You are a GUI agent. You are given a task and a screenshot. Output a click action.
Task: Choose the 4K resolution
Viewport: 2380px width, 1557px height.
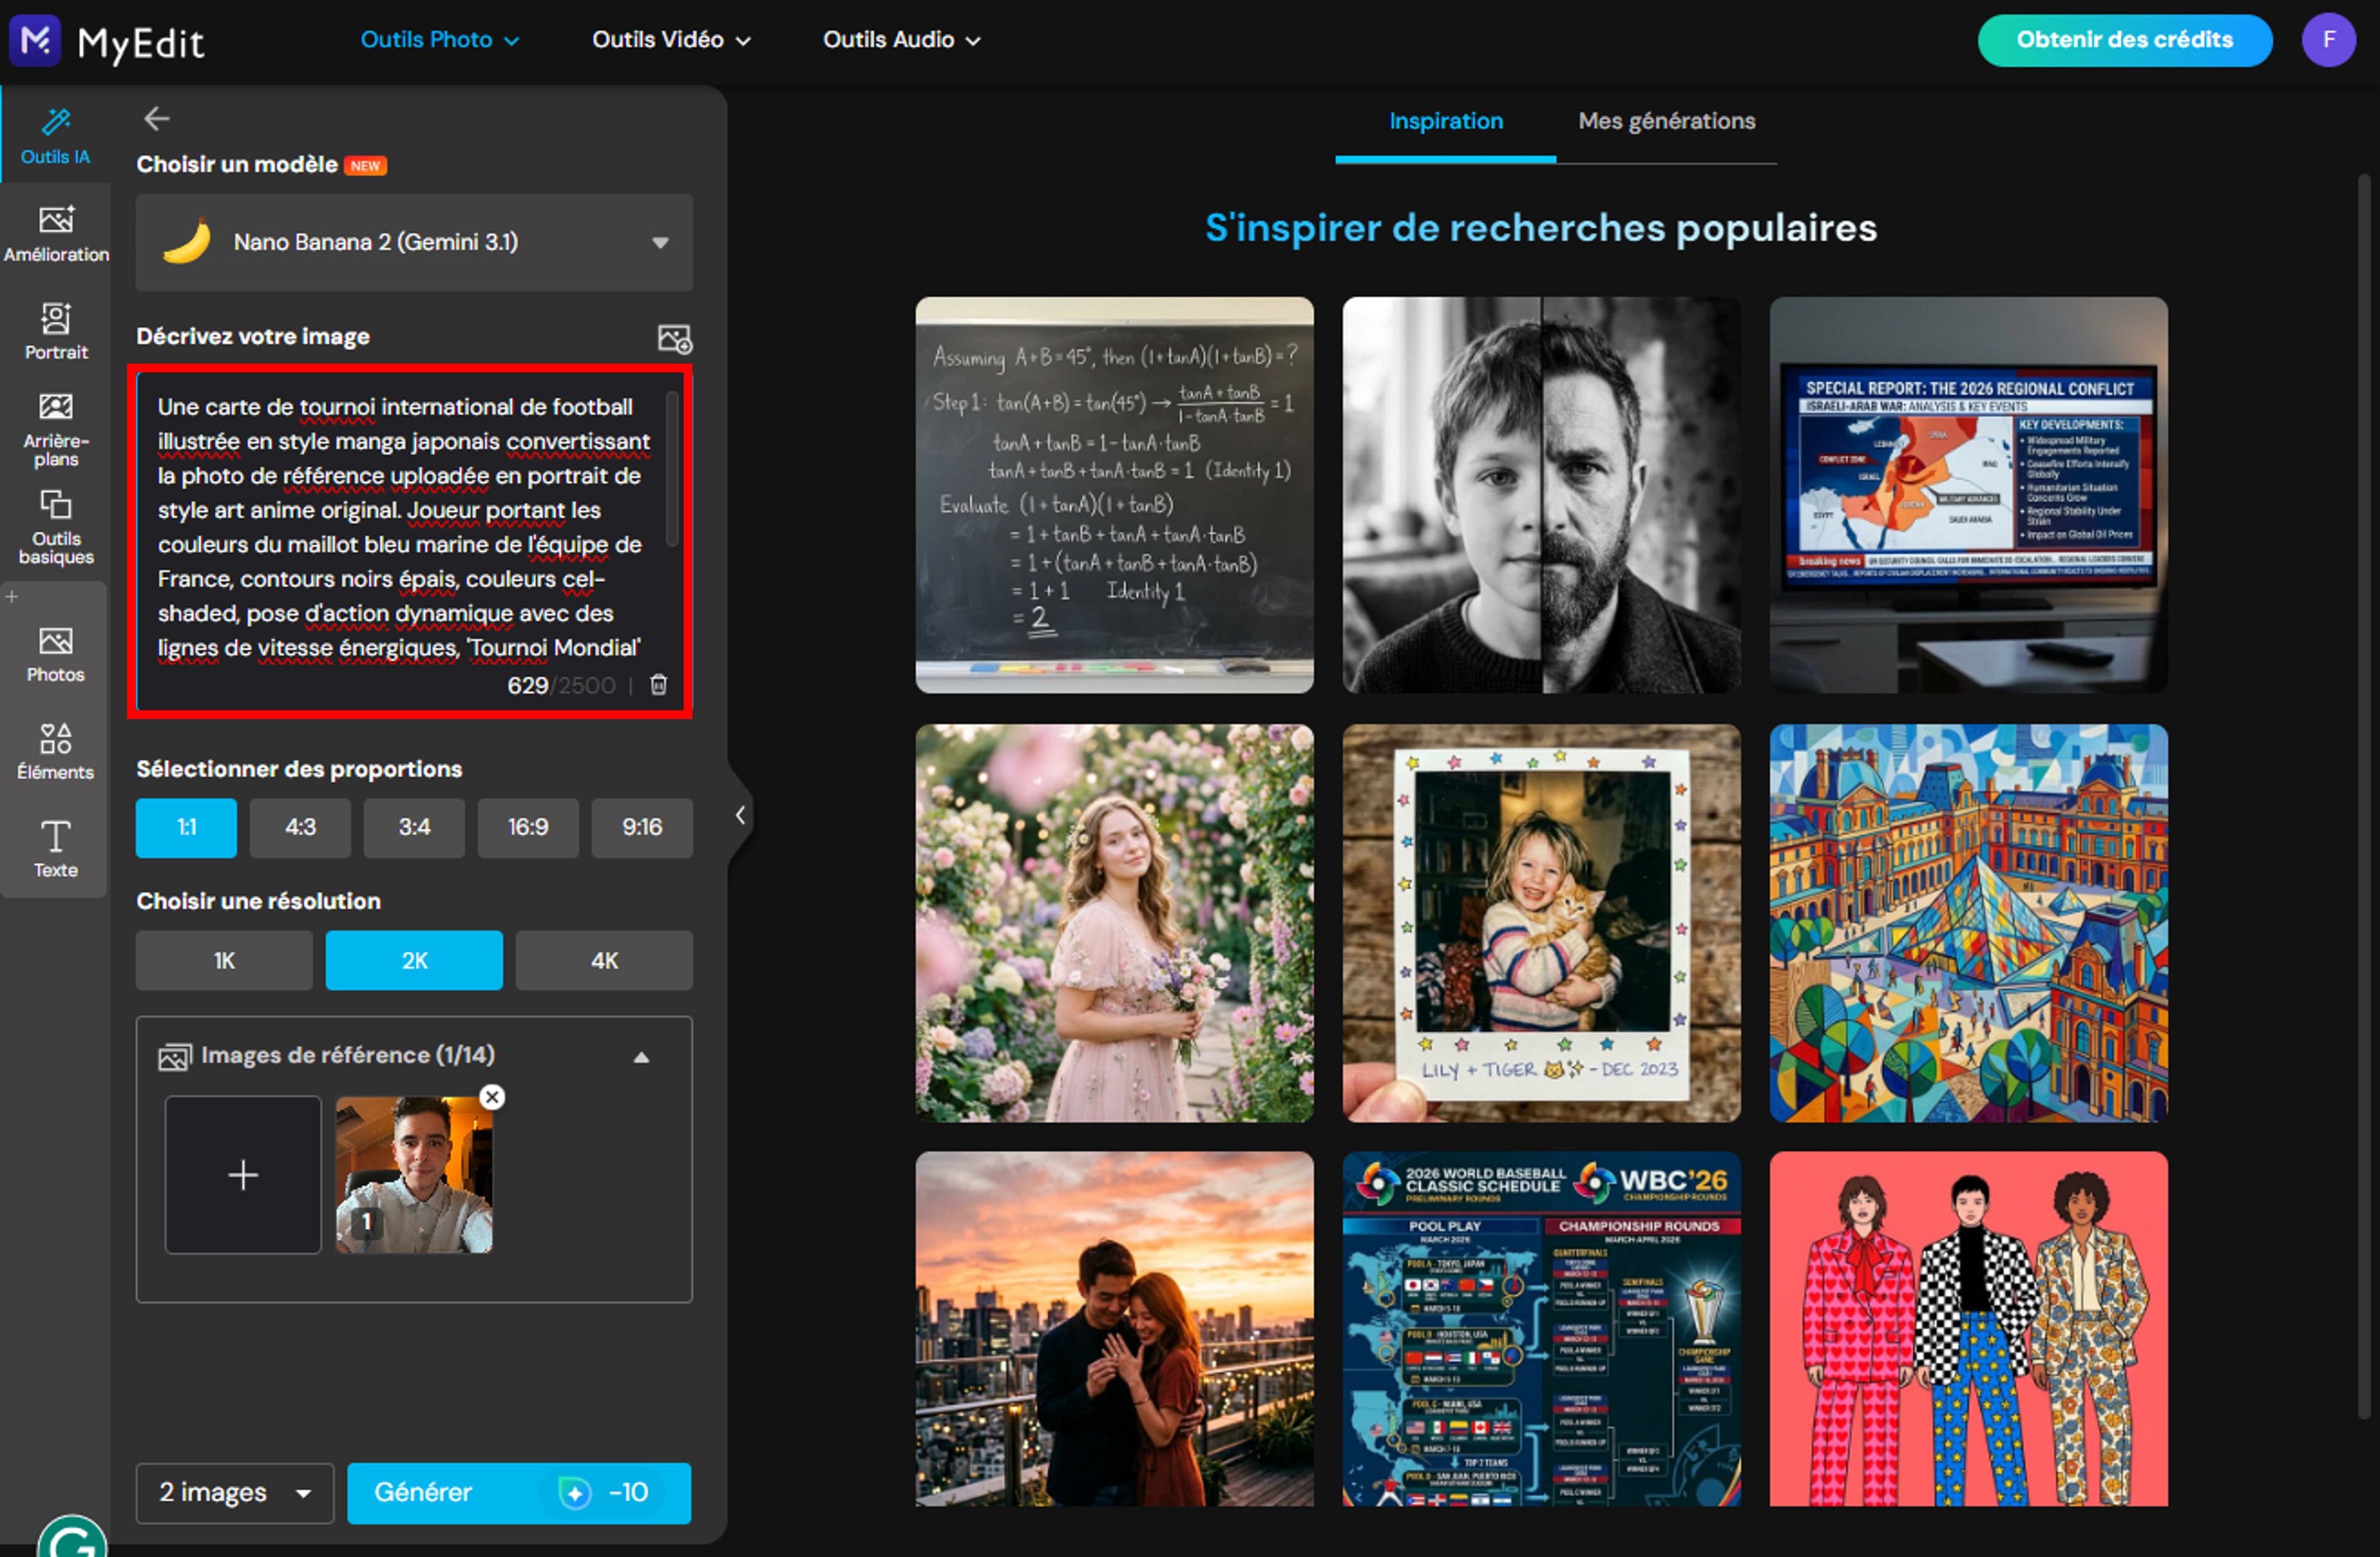604,961
